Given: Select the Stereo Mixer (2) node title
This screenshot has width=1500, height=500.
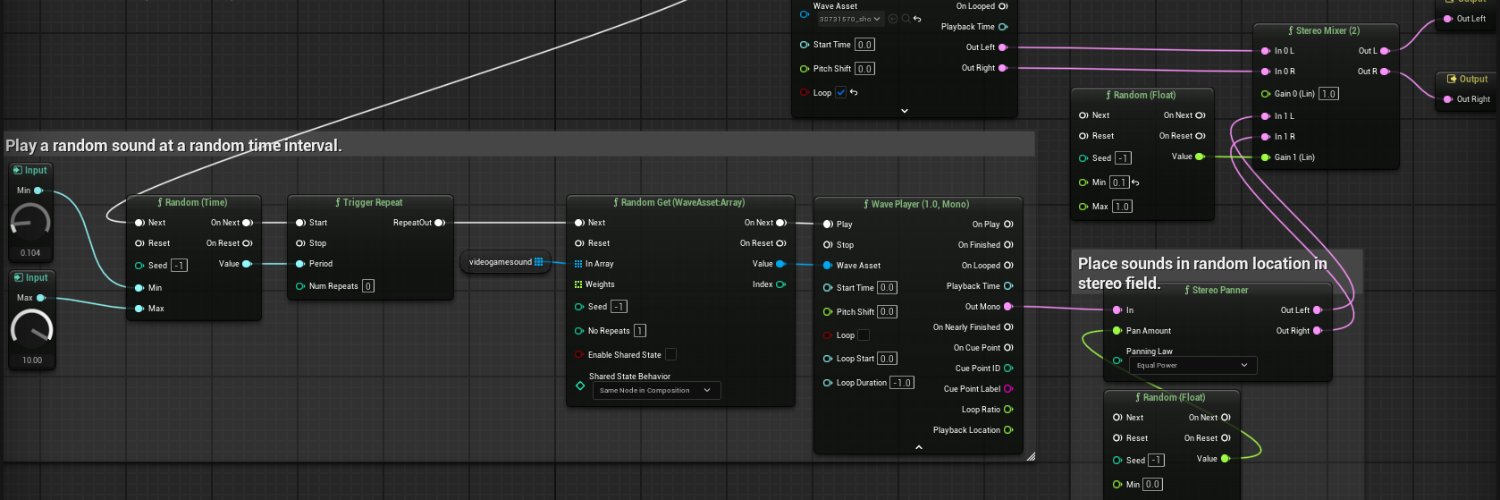Looking at the screenshot, I should [1326, 31].
